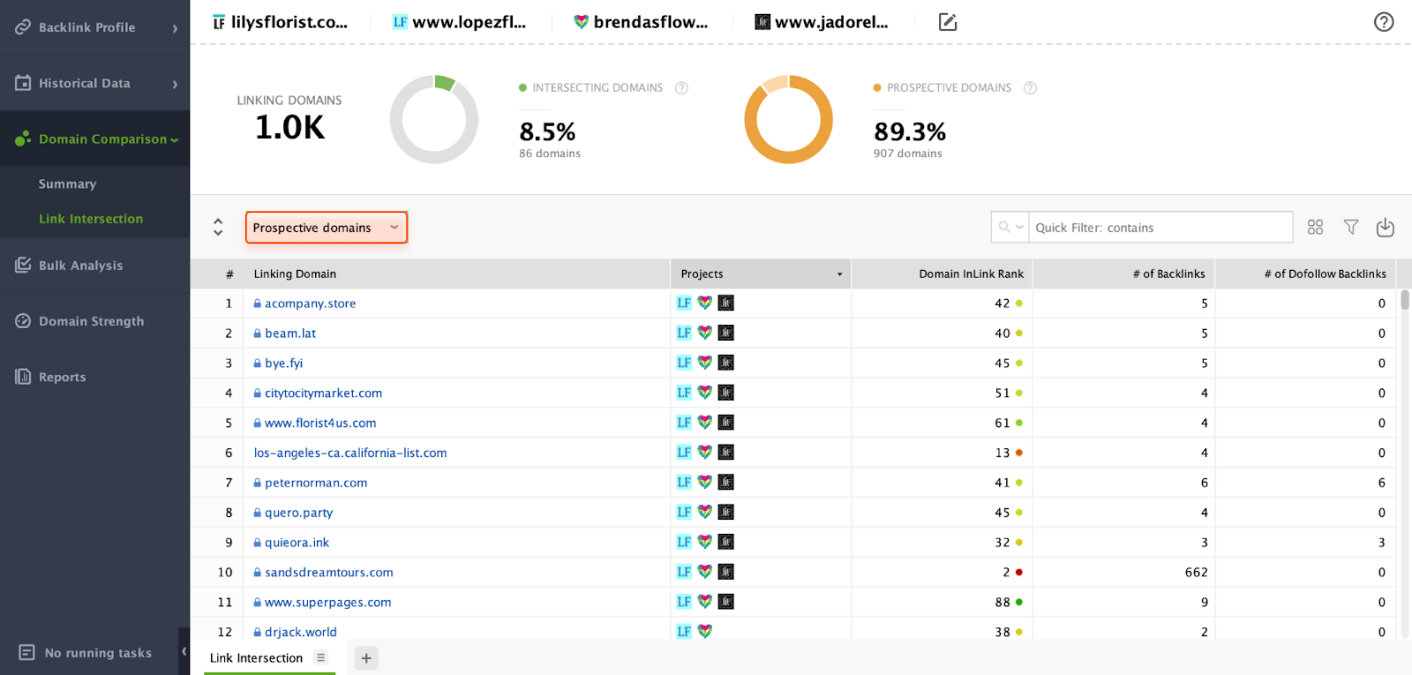Click the lilysflorist.co... domain tab
The image size is (1412, 675).
click(x=280, y=22)
